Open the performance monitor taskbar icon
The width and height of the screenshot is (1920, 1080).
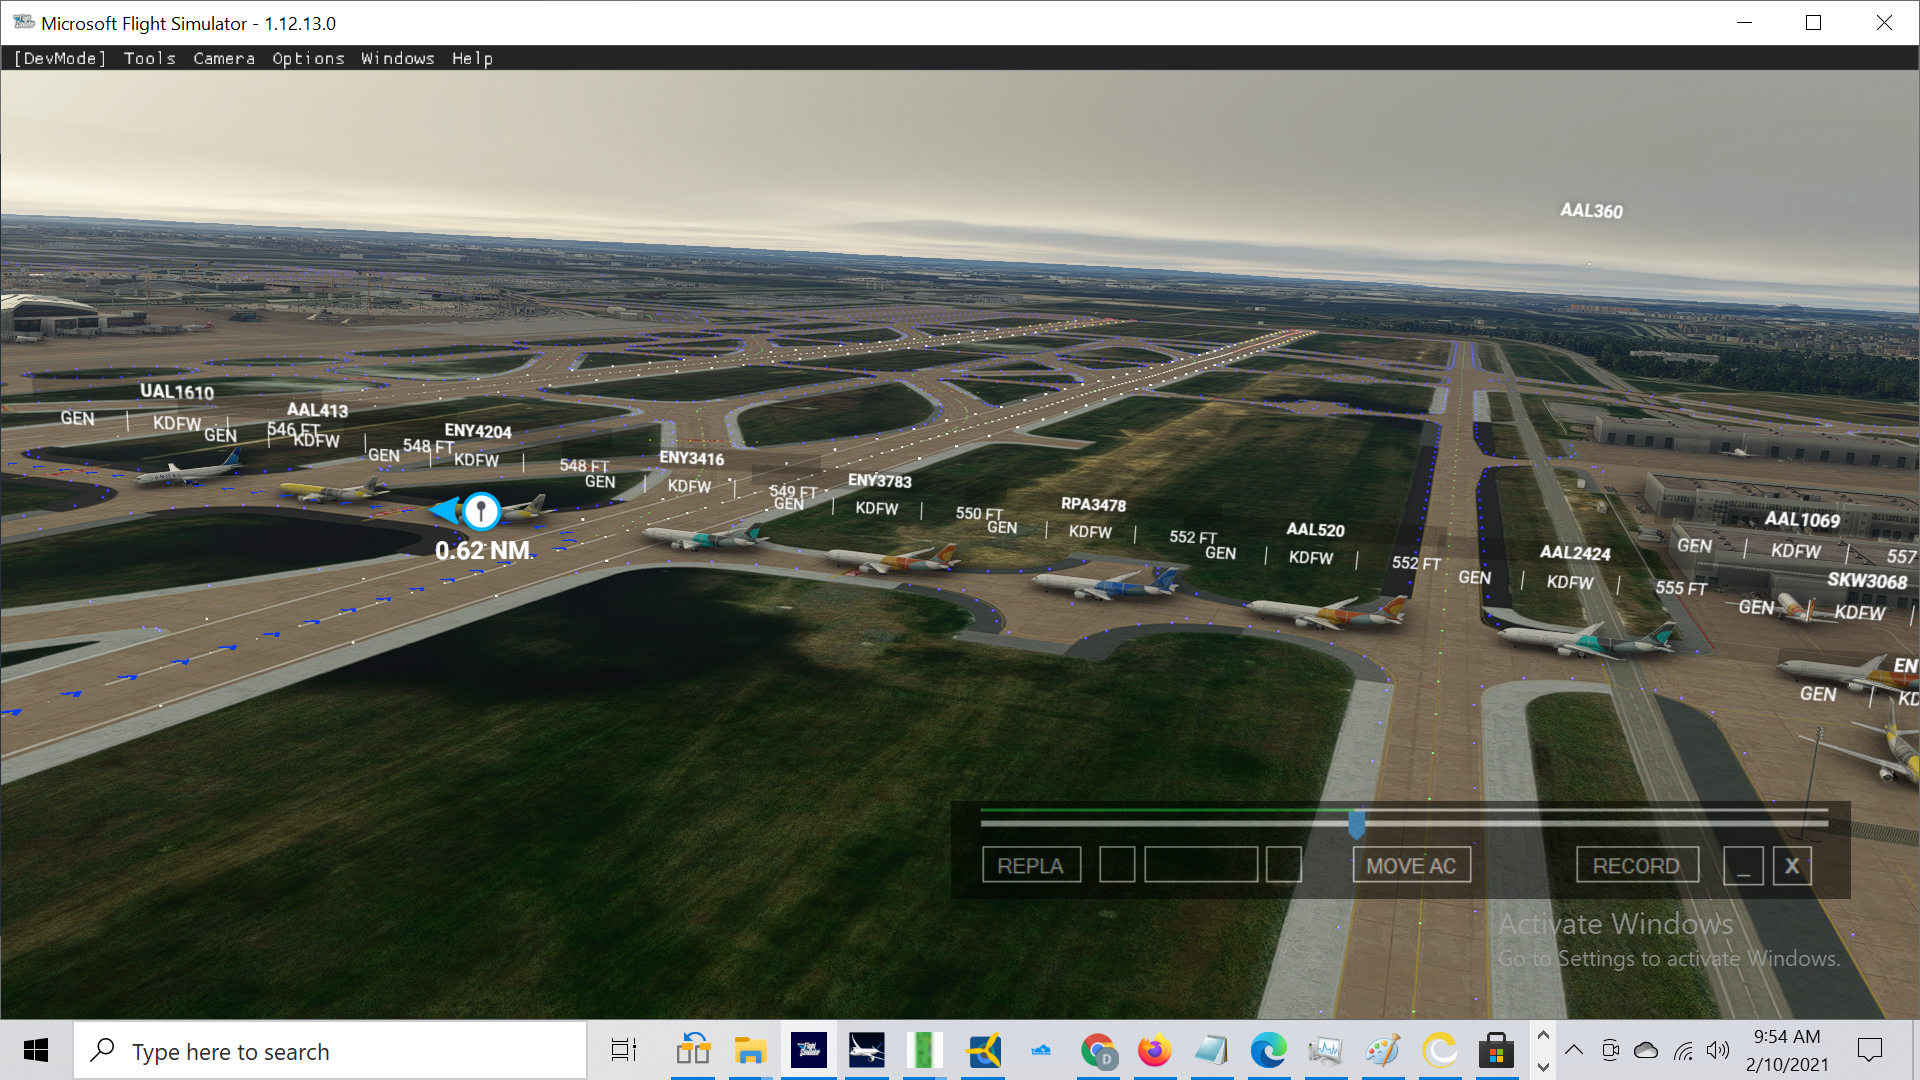pos(1326,1050)
